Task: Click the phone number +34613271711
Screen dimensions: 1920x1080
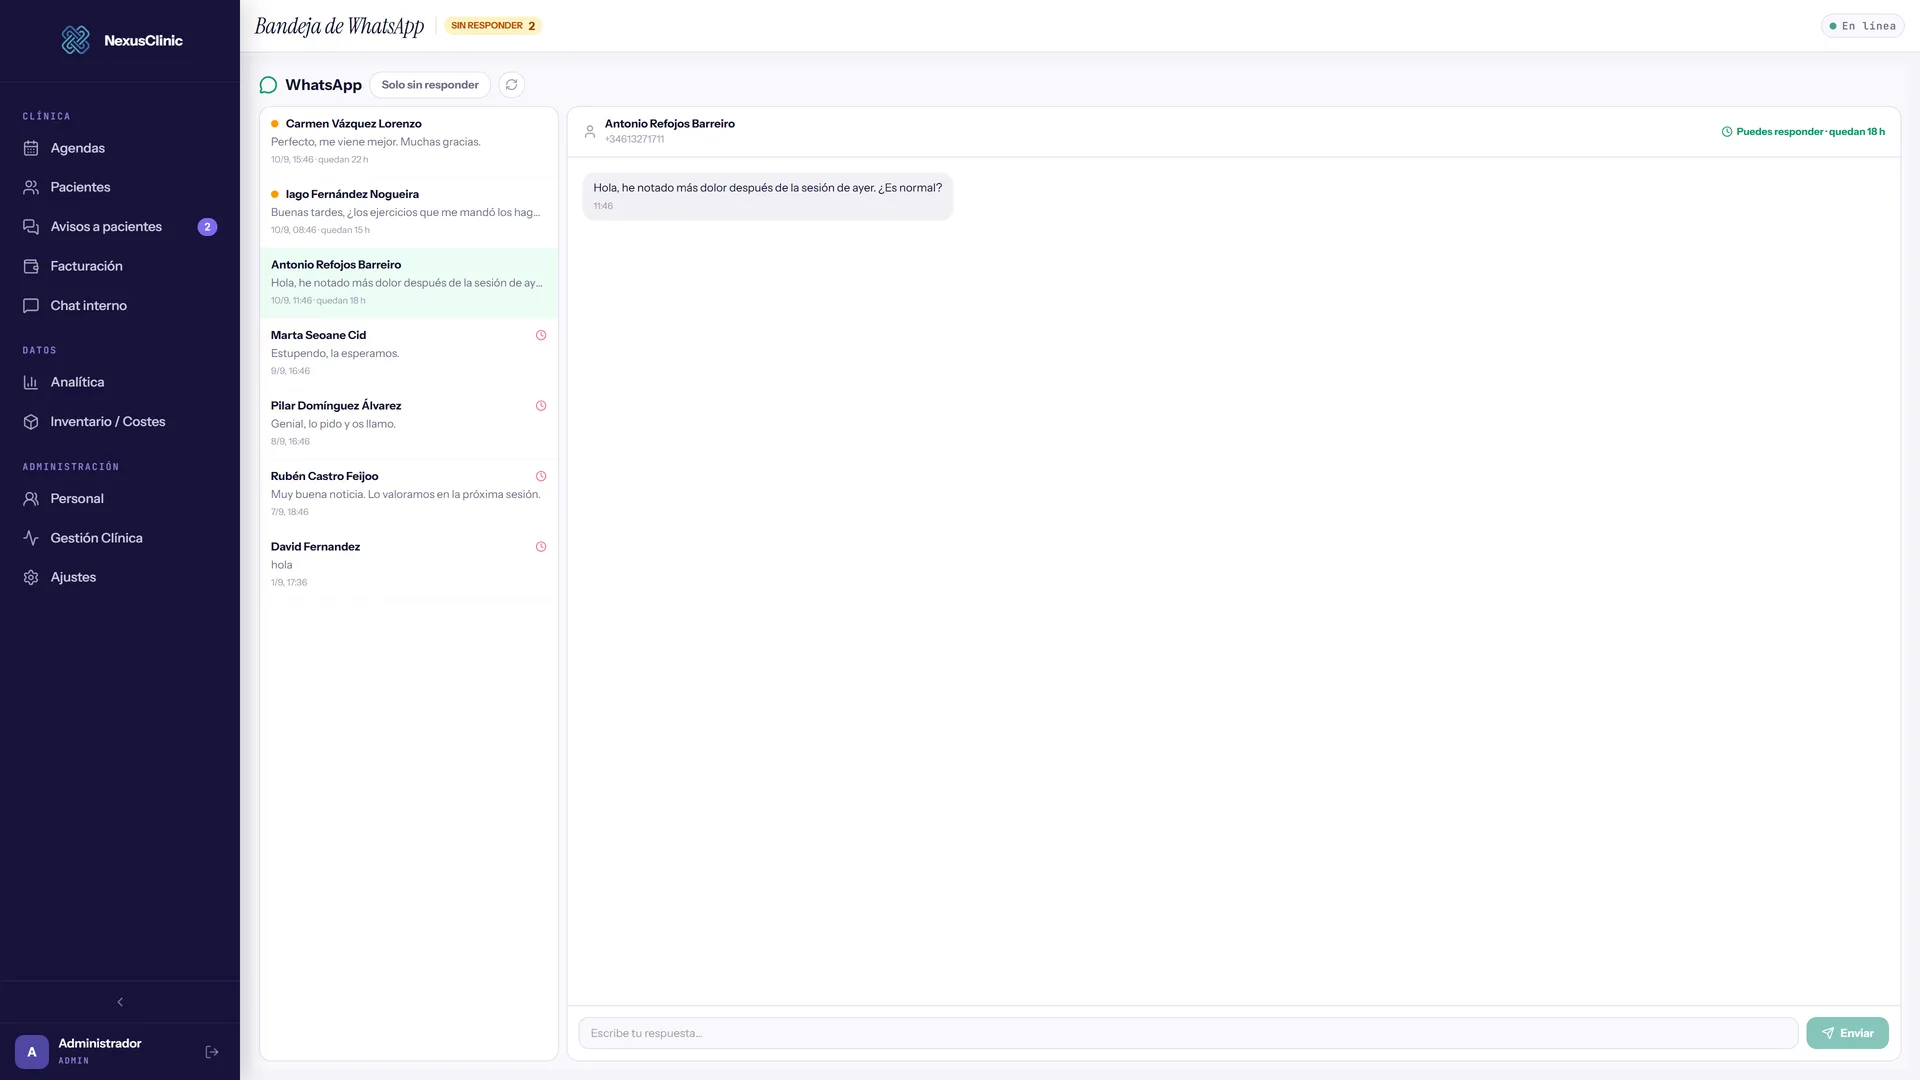Action: click(634, 140)
